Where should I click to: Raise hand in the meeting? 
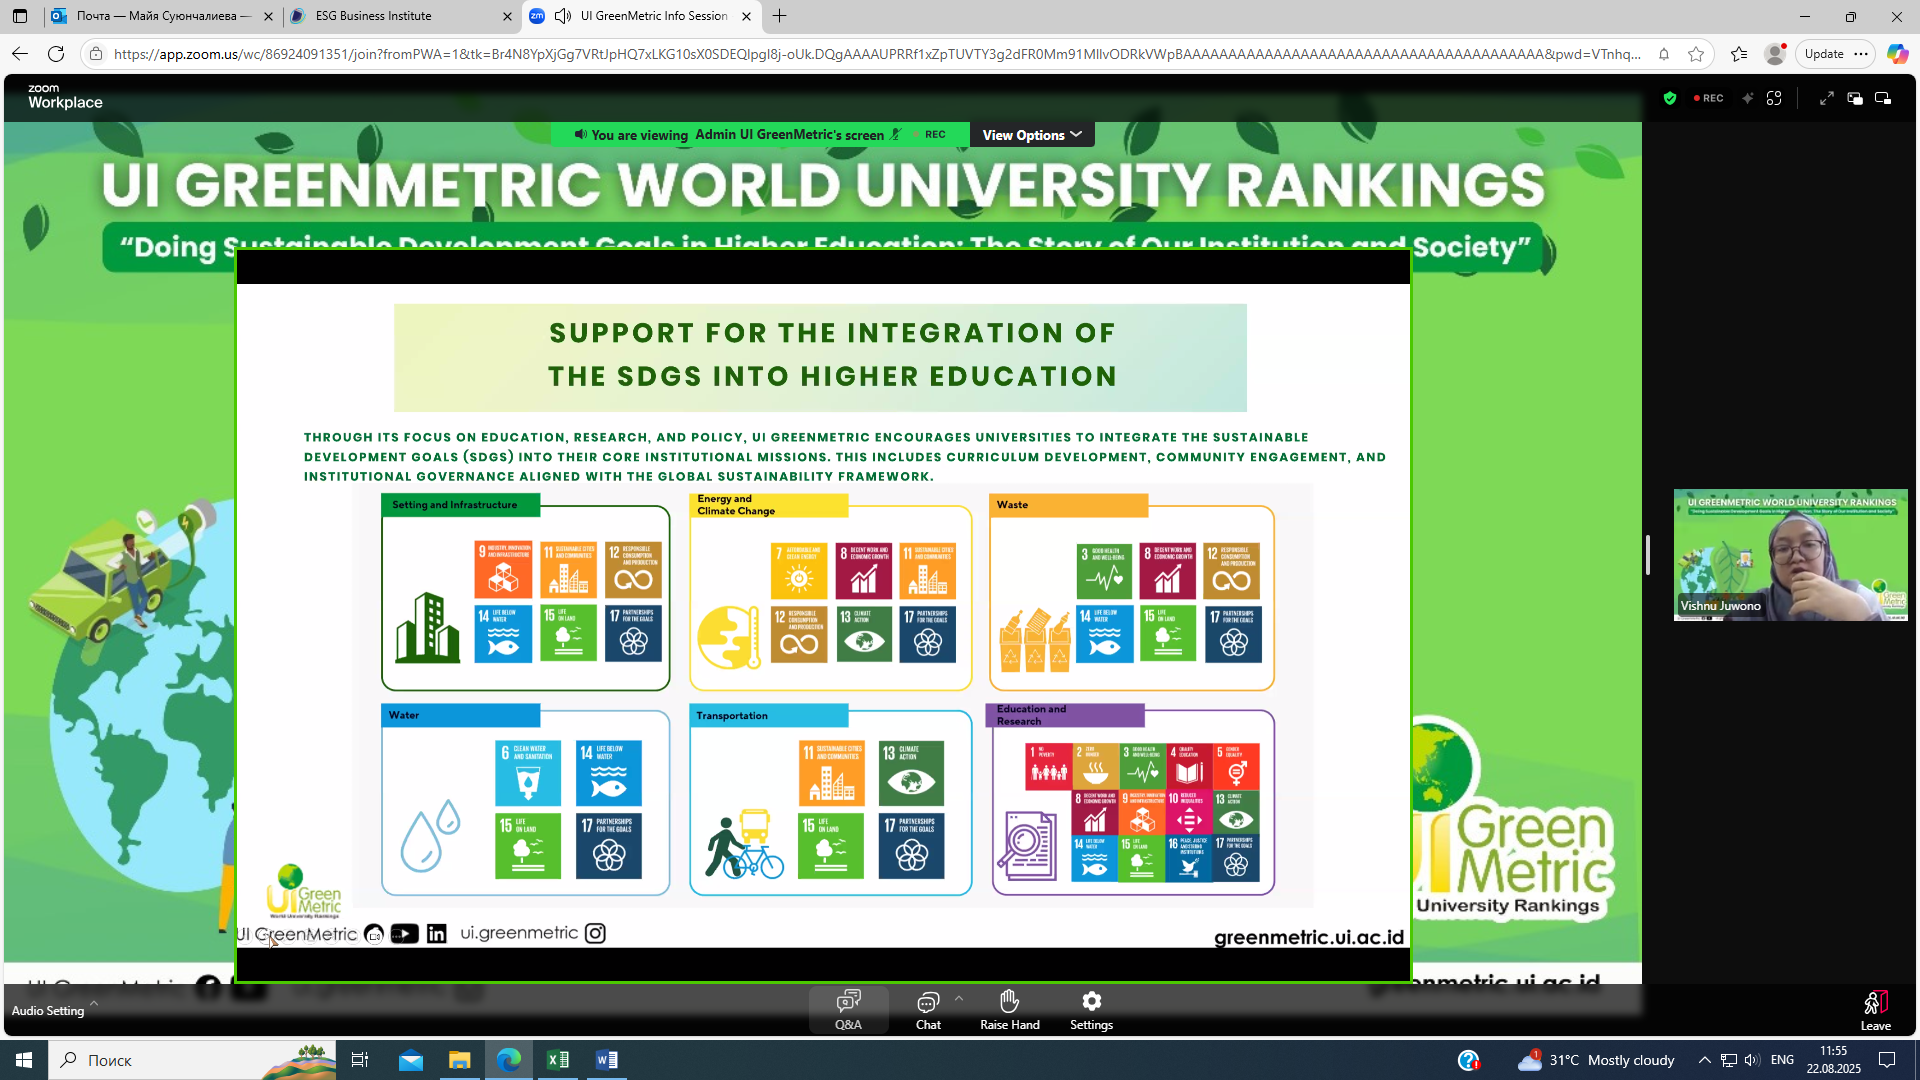(x=1009, y=1010)
